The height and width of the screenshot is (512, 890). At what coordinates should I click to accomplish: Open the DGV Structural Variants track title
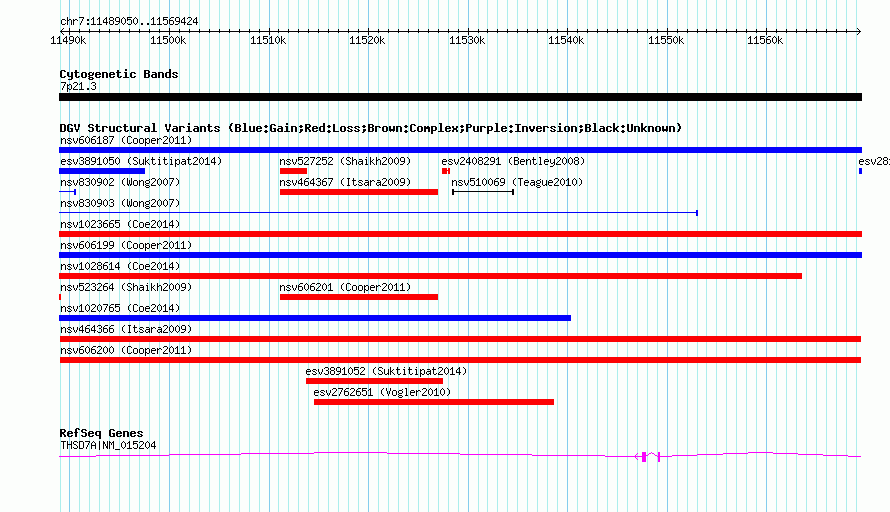(x=371, y=128)
